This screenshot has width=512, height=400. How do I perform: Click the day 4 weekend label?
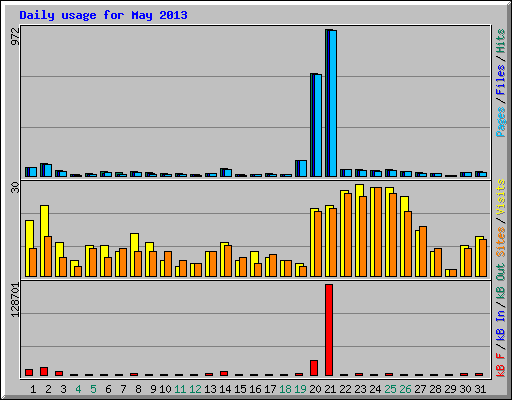pyautogui.click(x=78, y=389)
